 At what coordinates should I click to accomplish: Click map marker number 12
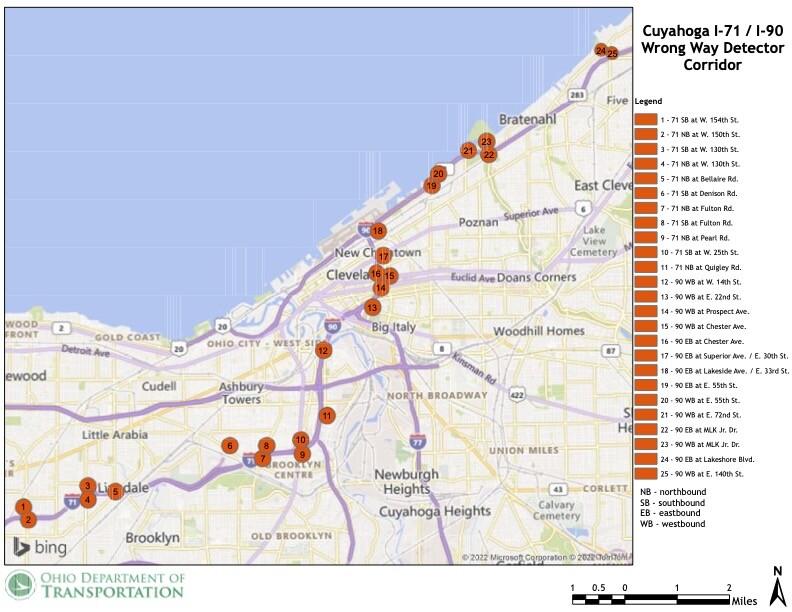point(323,350)
